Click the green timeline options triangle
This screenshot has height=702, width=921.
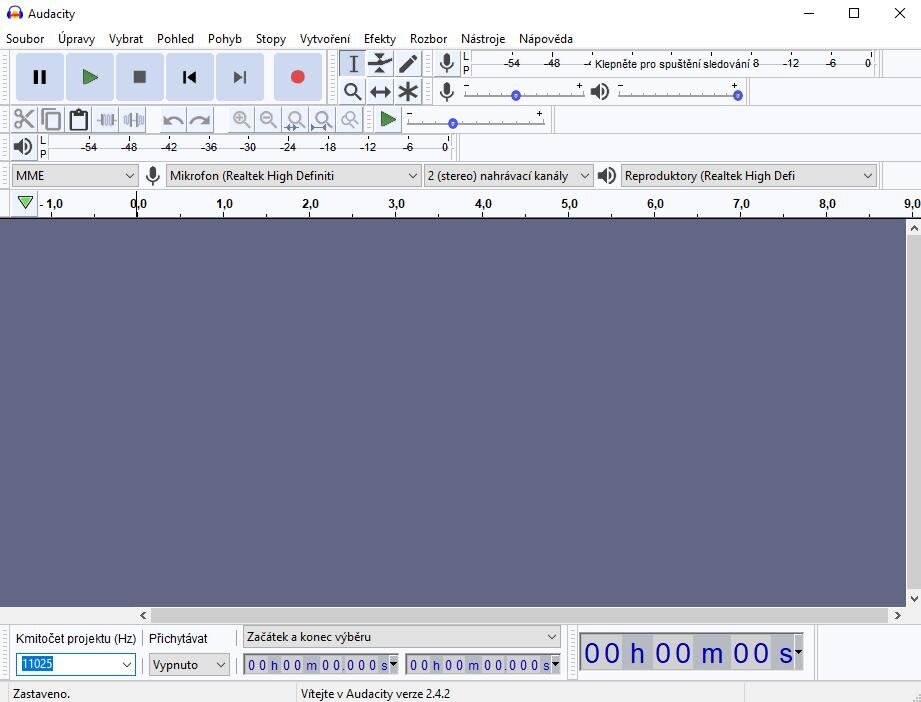25,203
